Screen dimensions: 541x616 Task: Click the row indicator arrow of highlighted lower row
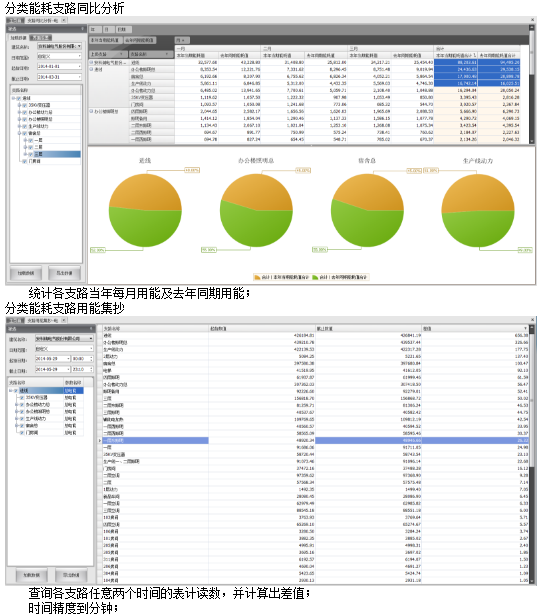(x=100, y=441)
